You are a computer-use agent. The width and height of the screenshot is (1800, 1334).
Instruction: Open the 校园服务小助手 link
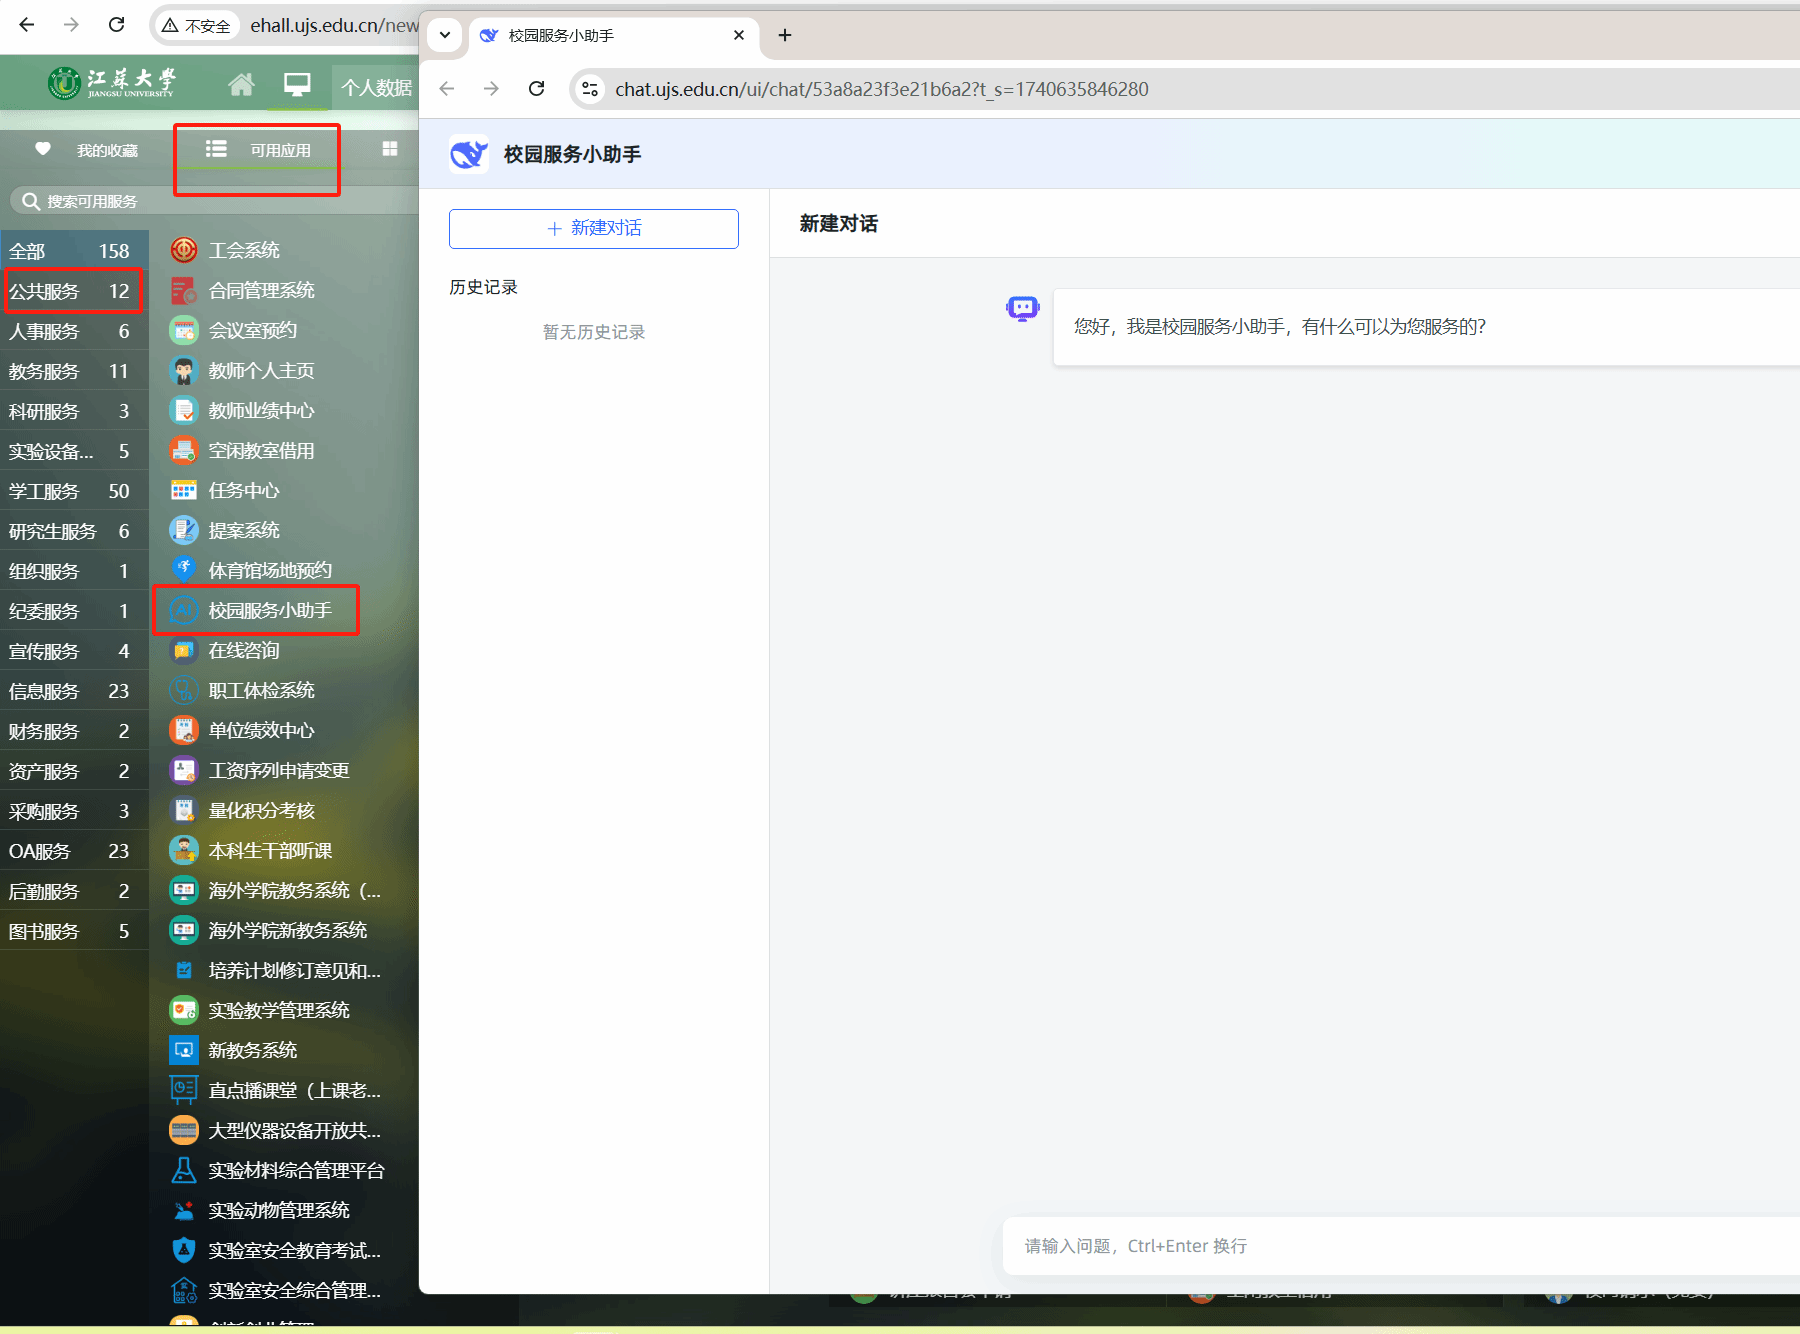click(269, 610)
